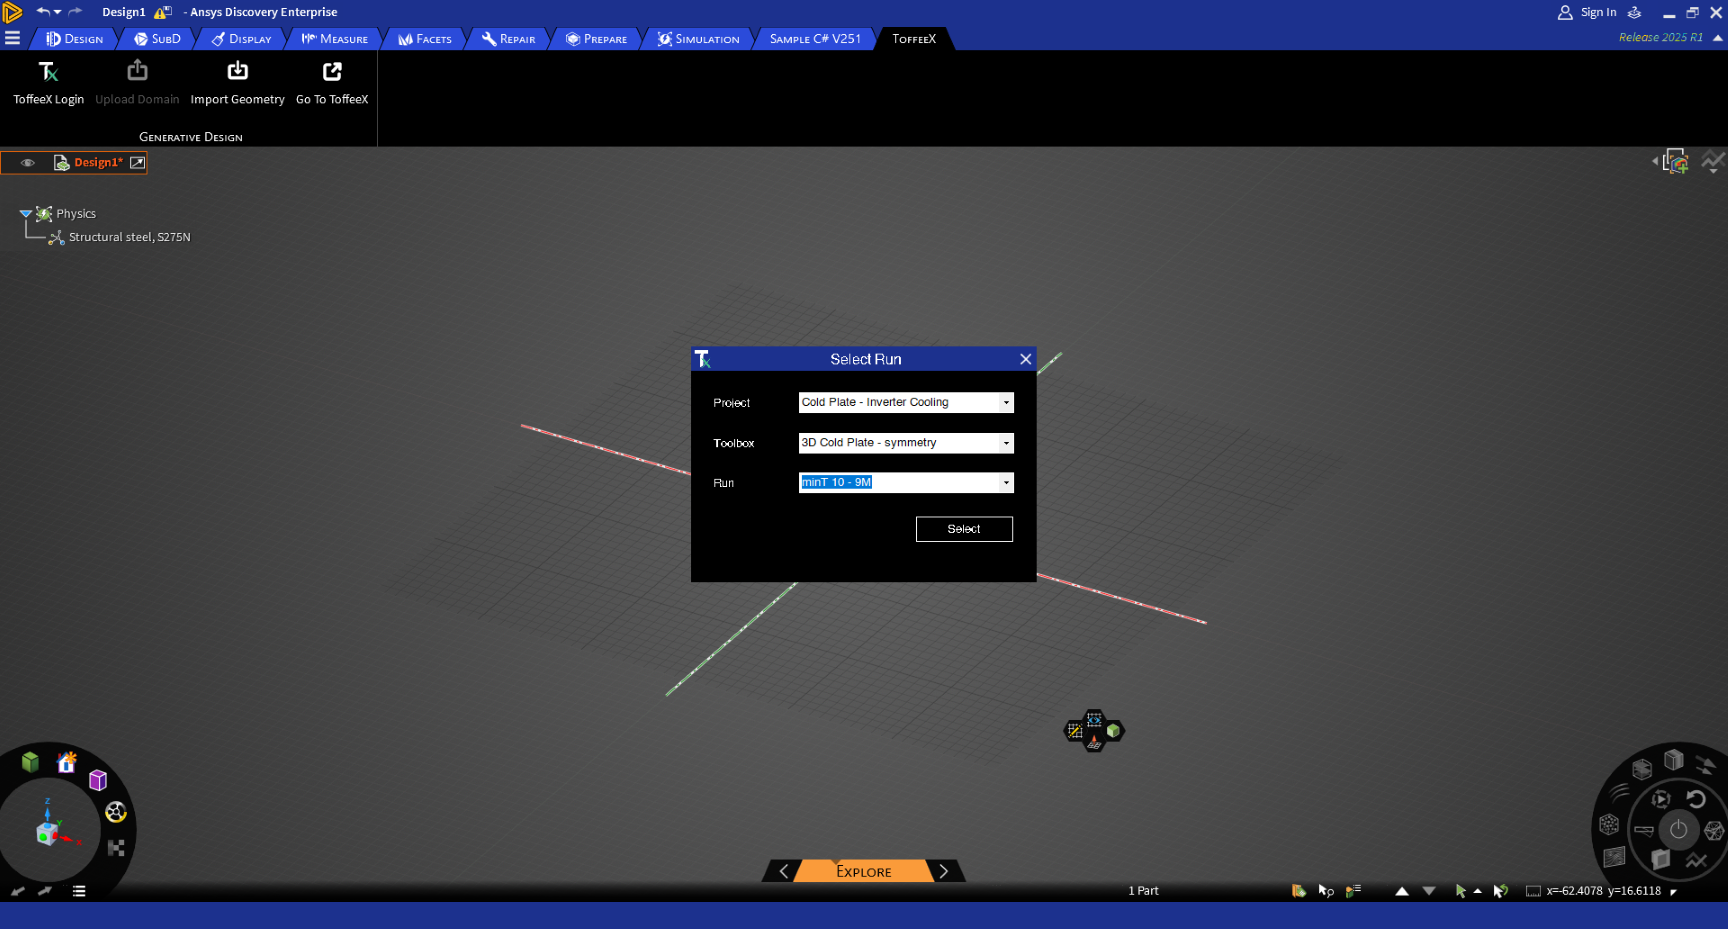The image size is (1728, 929).
Task: Click the white up triangle in status bar
Action: click(1402, 890)
